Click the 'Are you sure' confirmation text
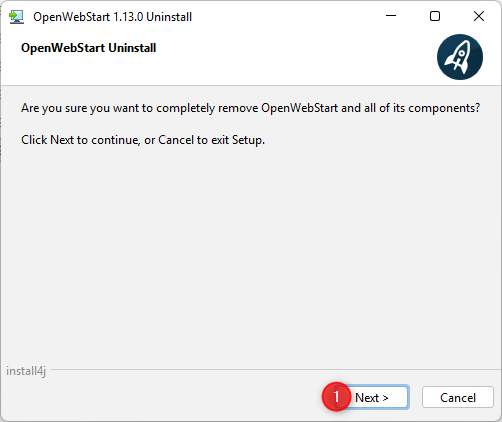 click(x=250, y=108)
